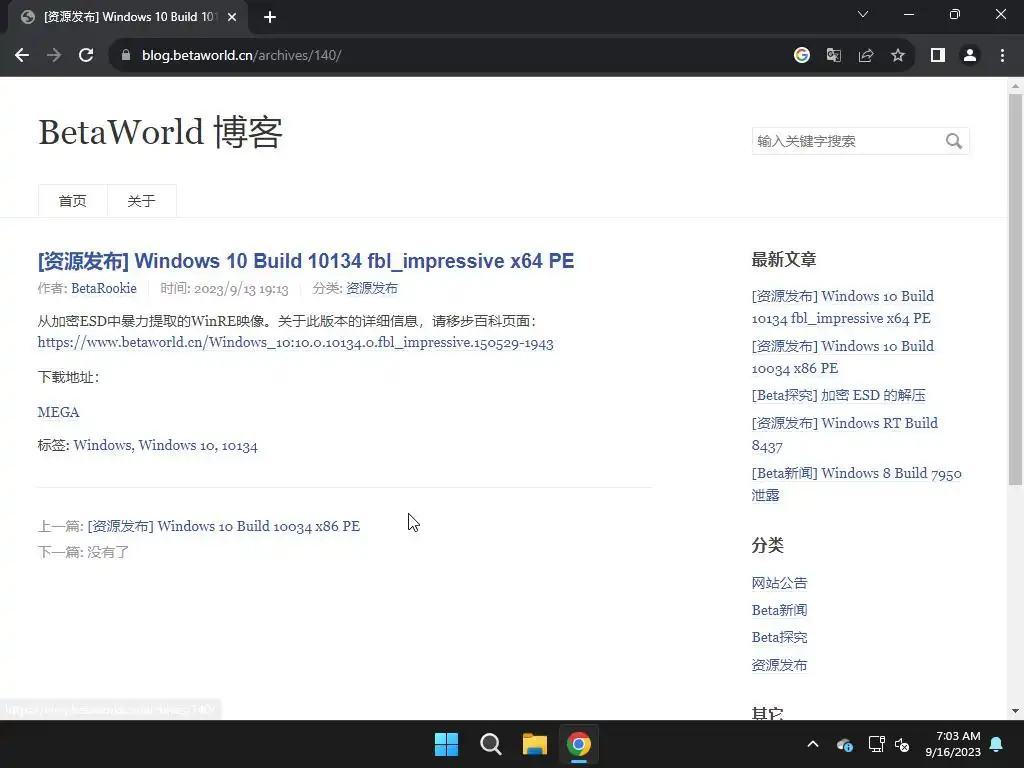Click the address bar URL

(242, 56)
